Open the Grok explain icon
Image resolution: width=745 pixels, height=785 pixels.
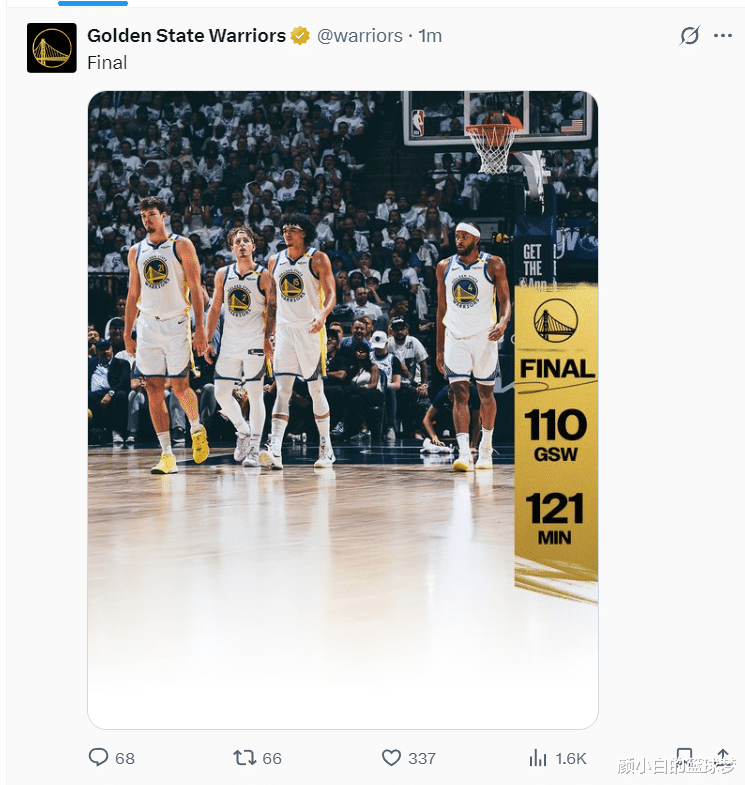[690, 36]
